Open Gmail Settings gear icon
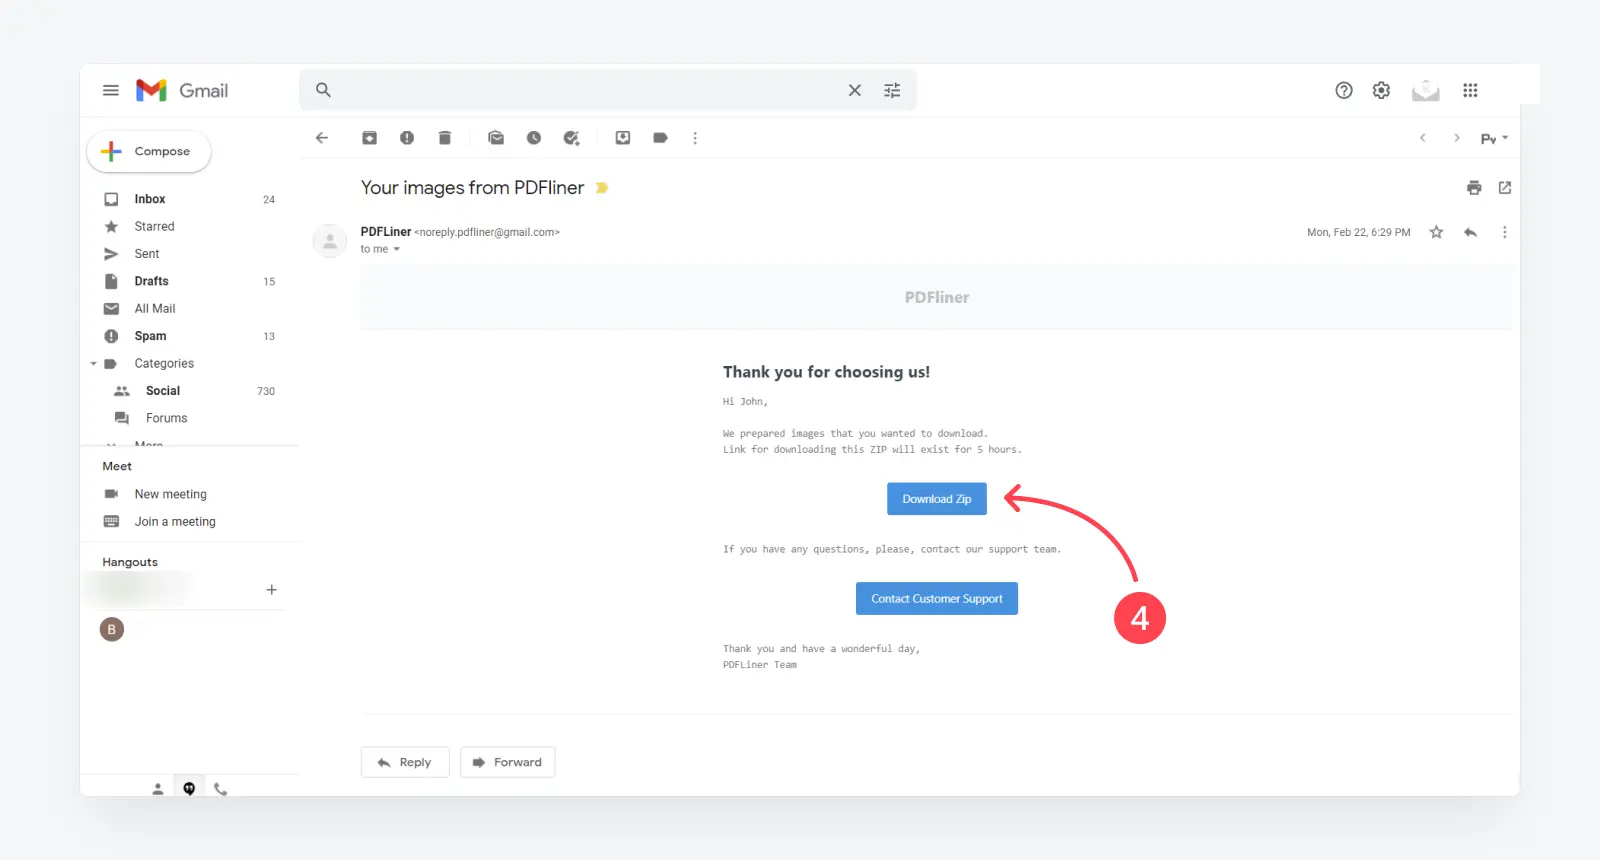This screenshot has width=1600, height=860. (x=1381, y=90)
